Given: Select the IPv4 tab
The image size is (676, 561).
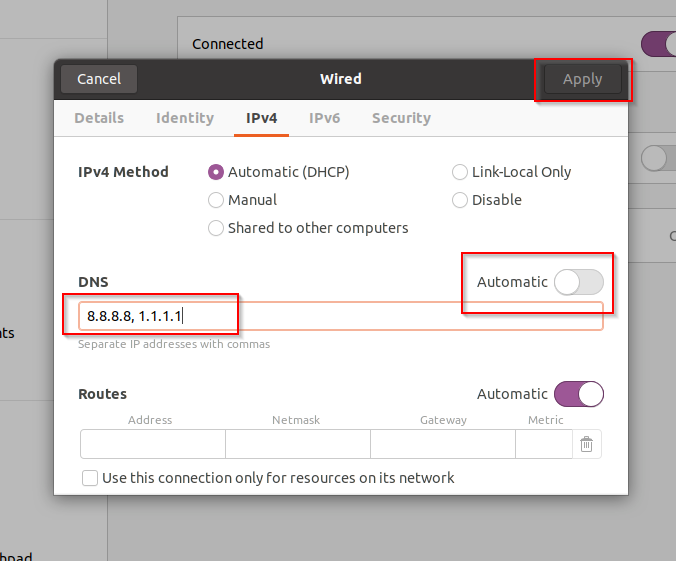Looking at the screenshot, I should tap(262, 118).
